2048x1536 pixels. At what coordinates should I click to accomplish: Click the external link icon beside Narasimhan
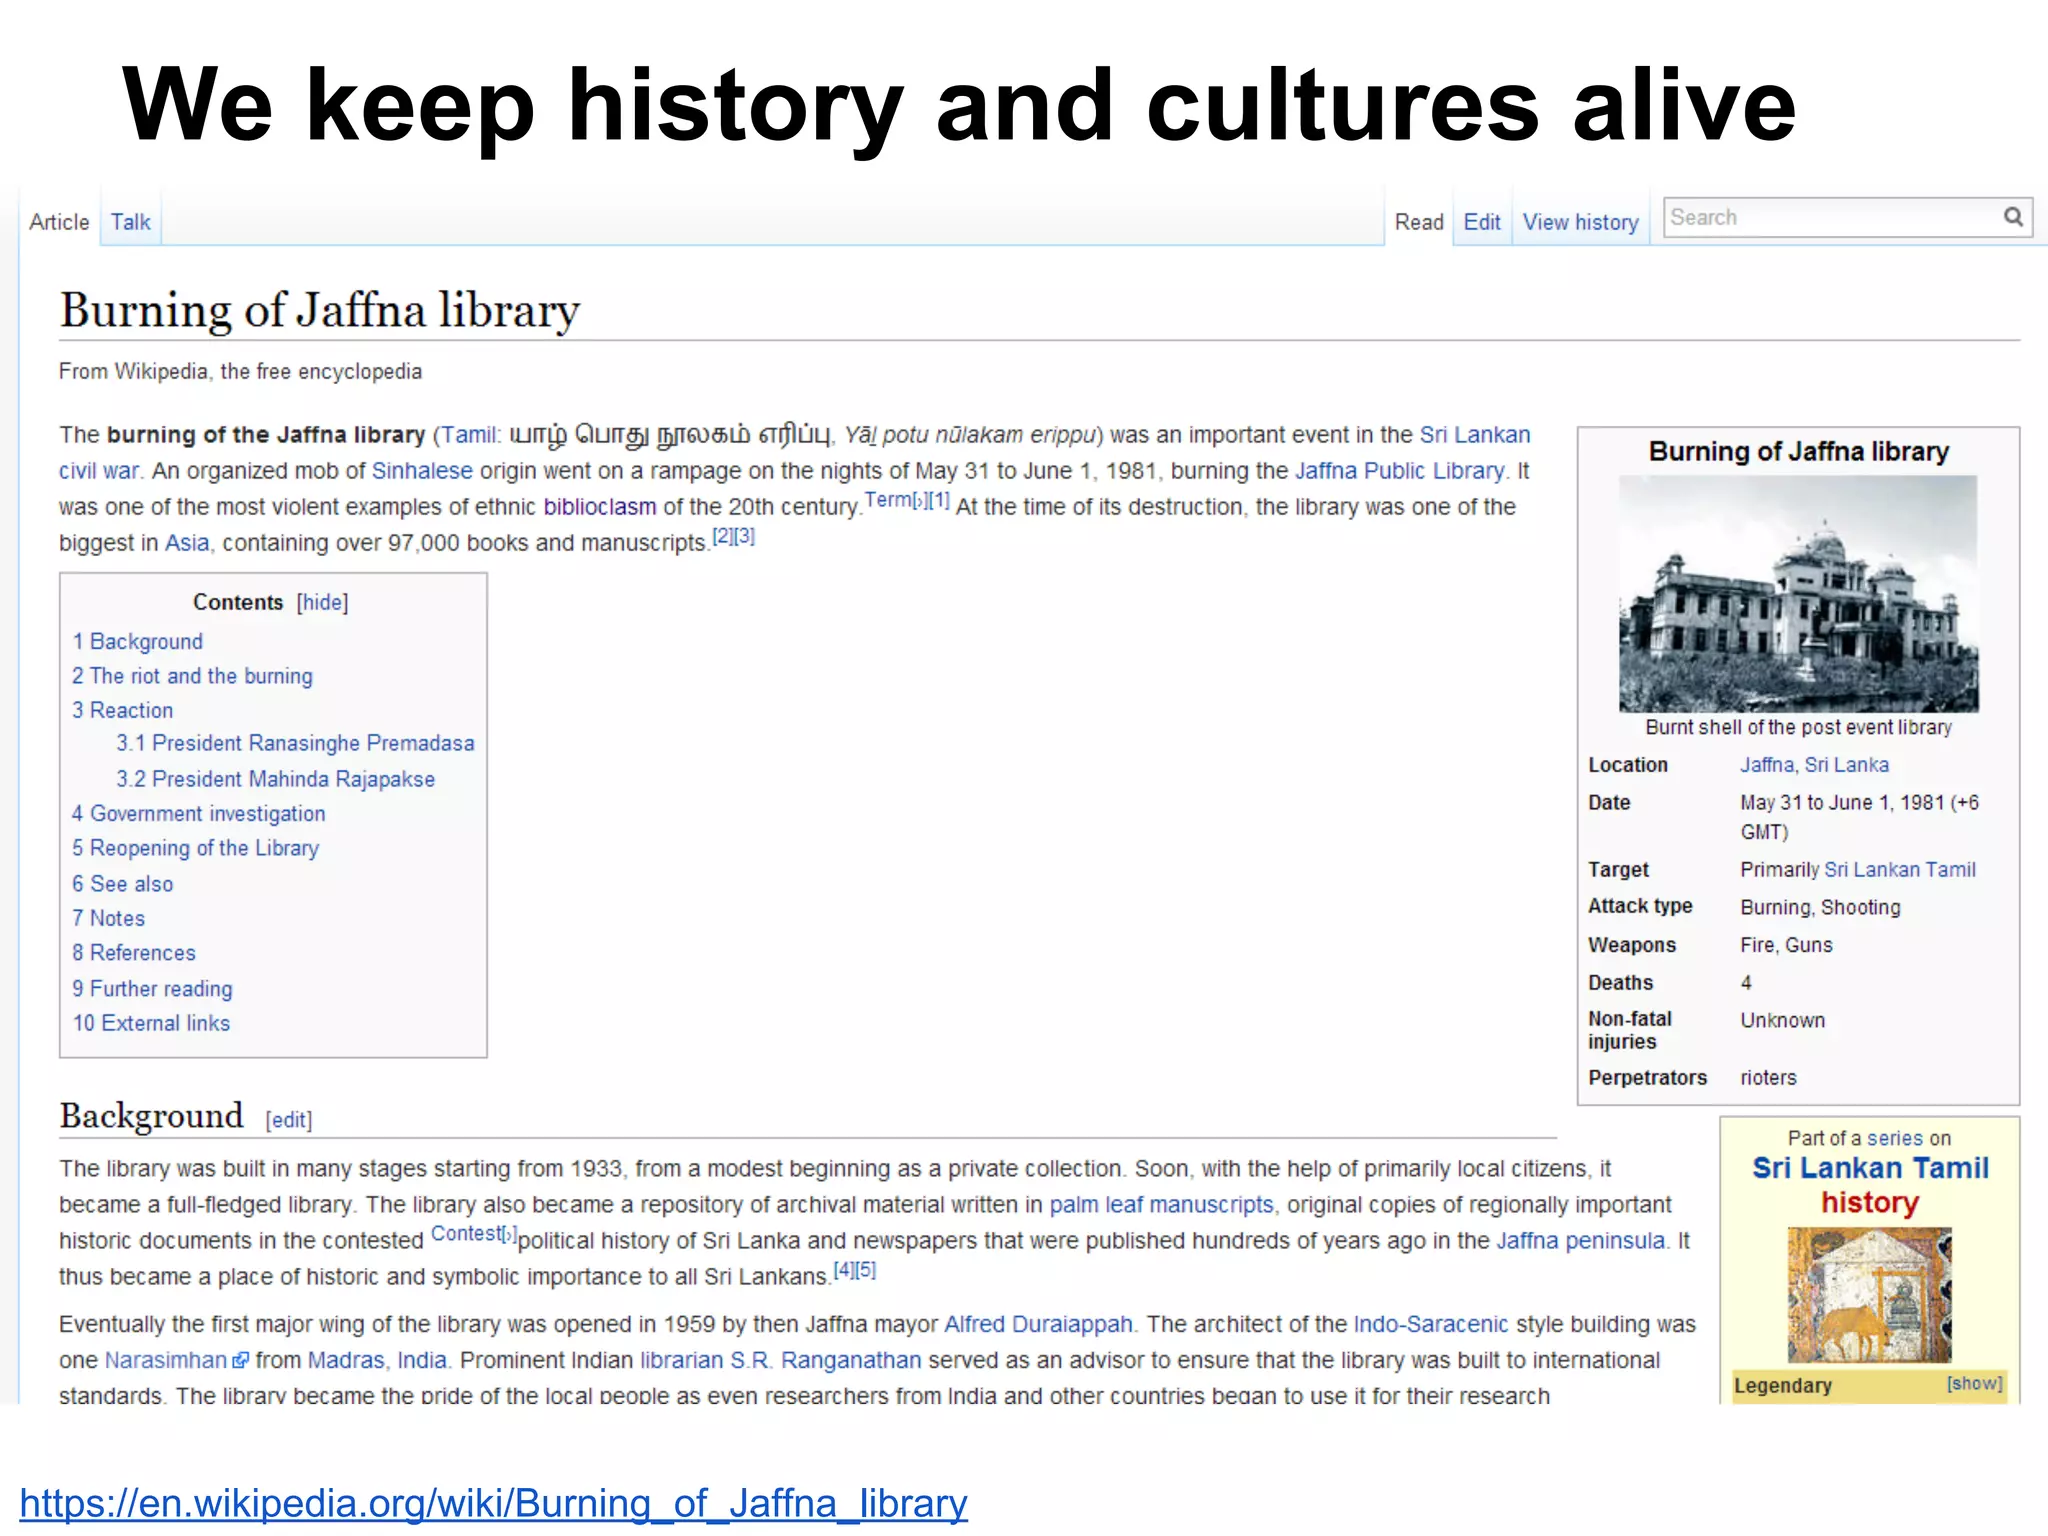[240, 1360]
